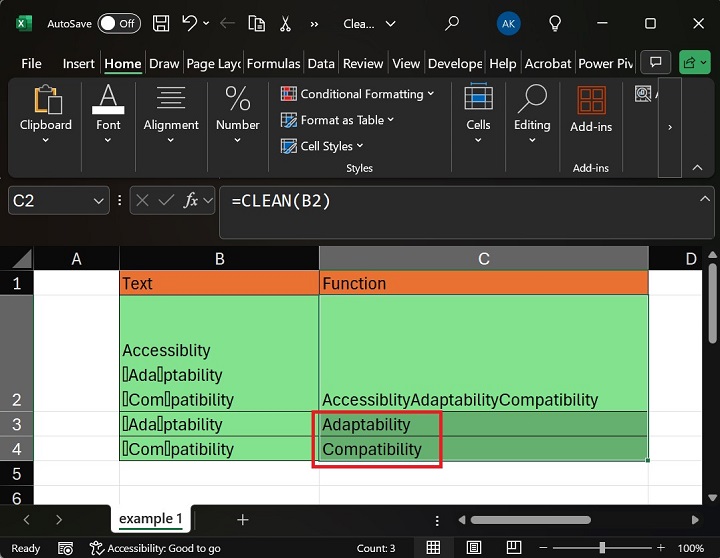Image resolution: width=720 pixels, height=558 pixels.
Task: Expand the Name Box dropdown arrow
Action: [99, 201]
